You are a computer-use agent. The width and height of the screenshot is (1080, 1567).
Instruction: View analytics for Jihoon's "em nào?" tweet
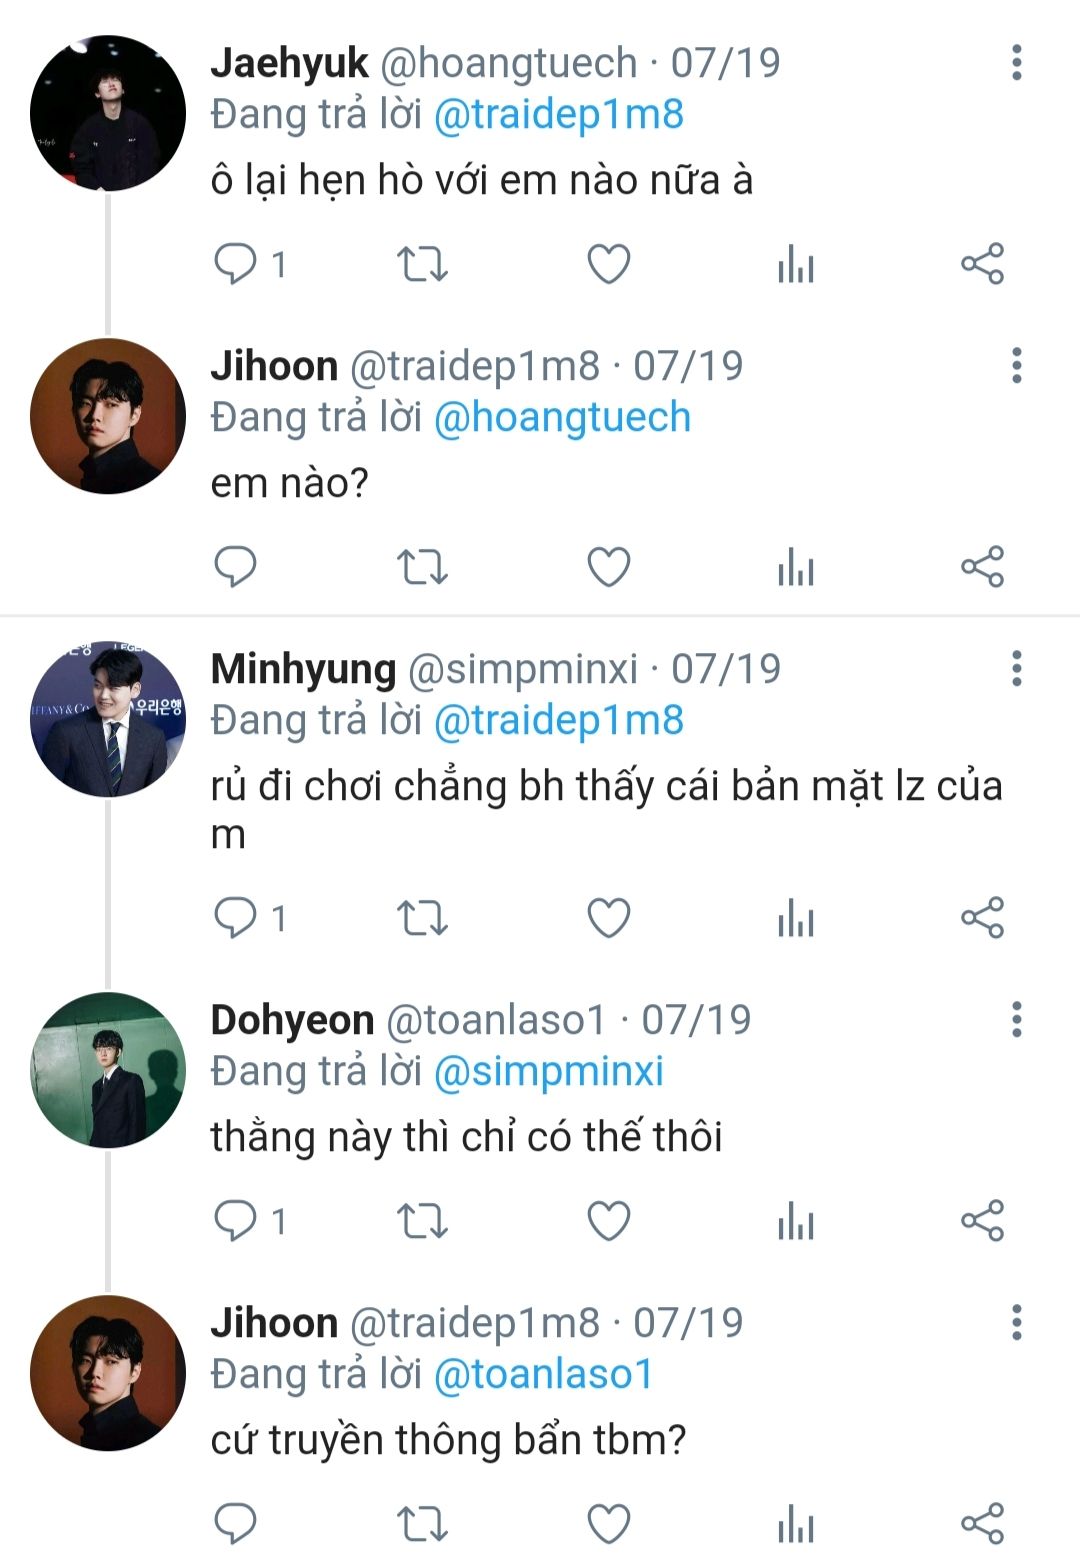(796, 567)
